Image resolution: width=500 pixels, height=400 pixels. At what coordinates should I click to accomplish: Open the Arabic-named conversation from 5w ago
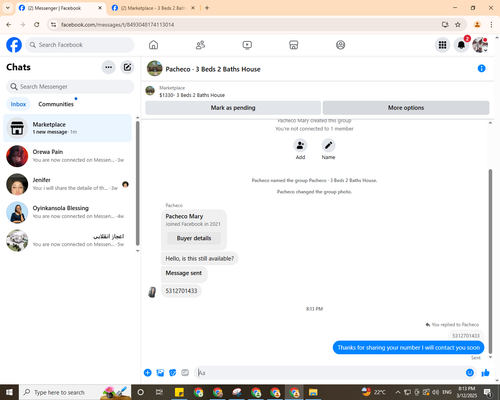67,240
